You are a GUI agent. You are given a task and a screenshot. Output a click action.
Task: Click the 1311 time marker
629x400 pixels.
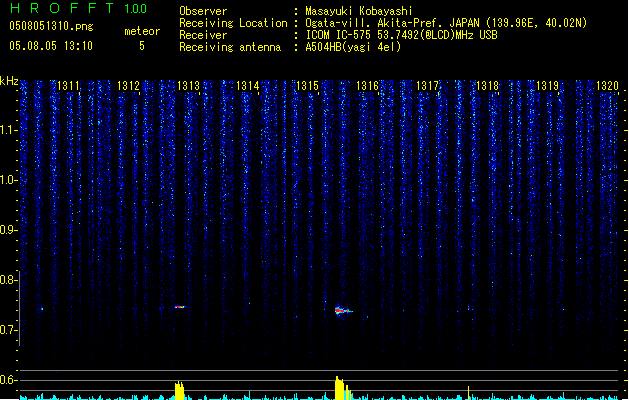[68, 86]
